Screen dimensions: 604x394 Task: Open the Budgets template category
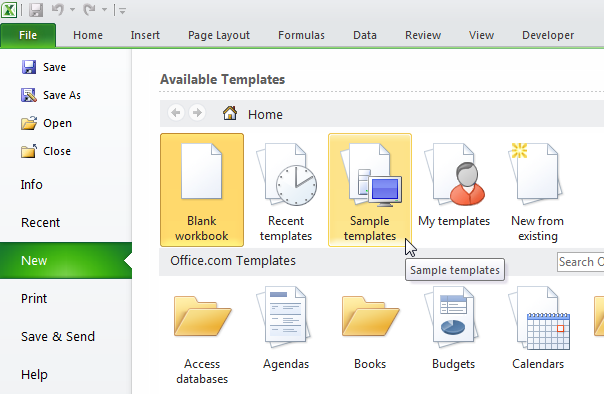click(454, 328)
